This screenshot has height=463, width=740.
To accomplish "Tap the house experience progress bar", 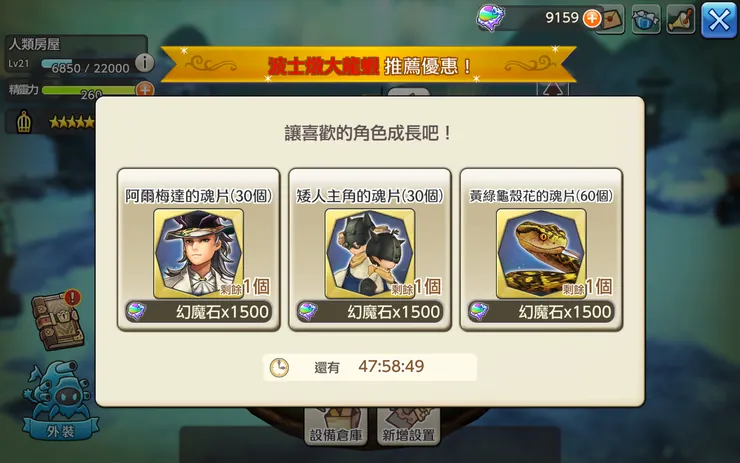I will click(x=87, y=66).
